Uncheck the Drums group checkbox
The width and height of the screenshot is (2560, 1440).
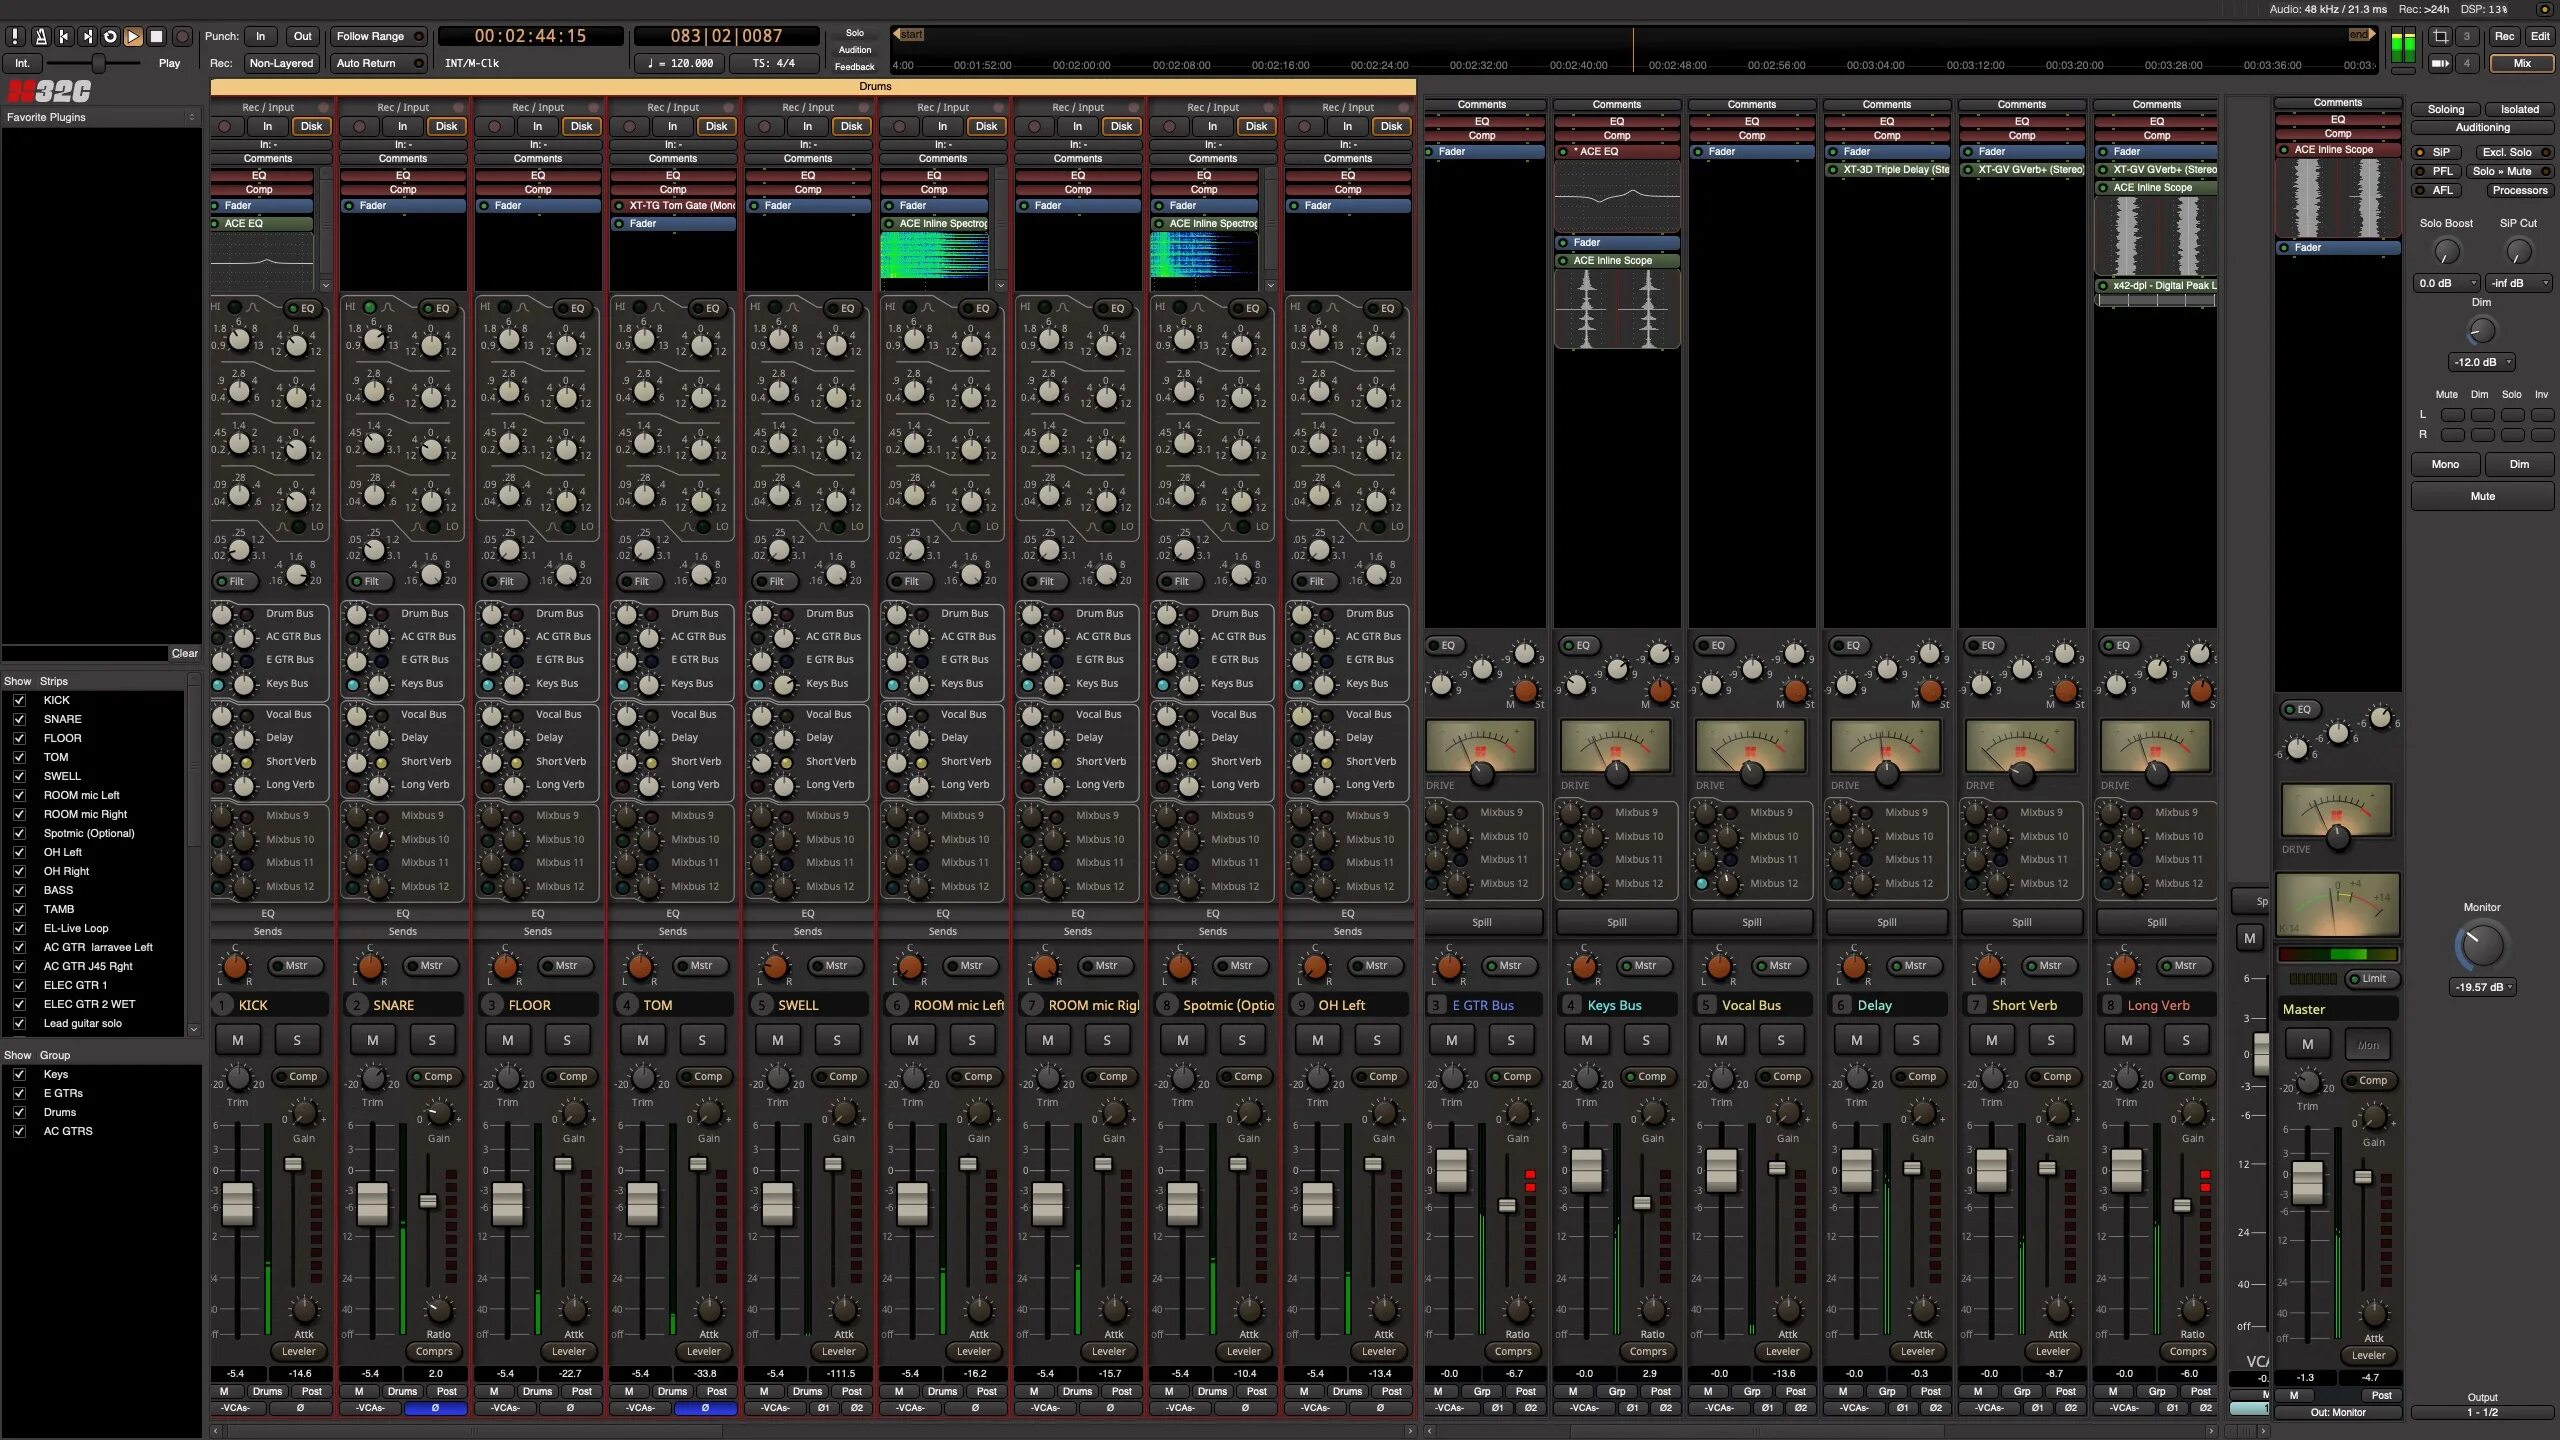19,1112
